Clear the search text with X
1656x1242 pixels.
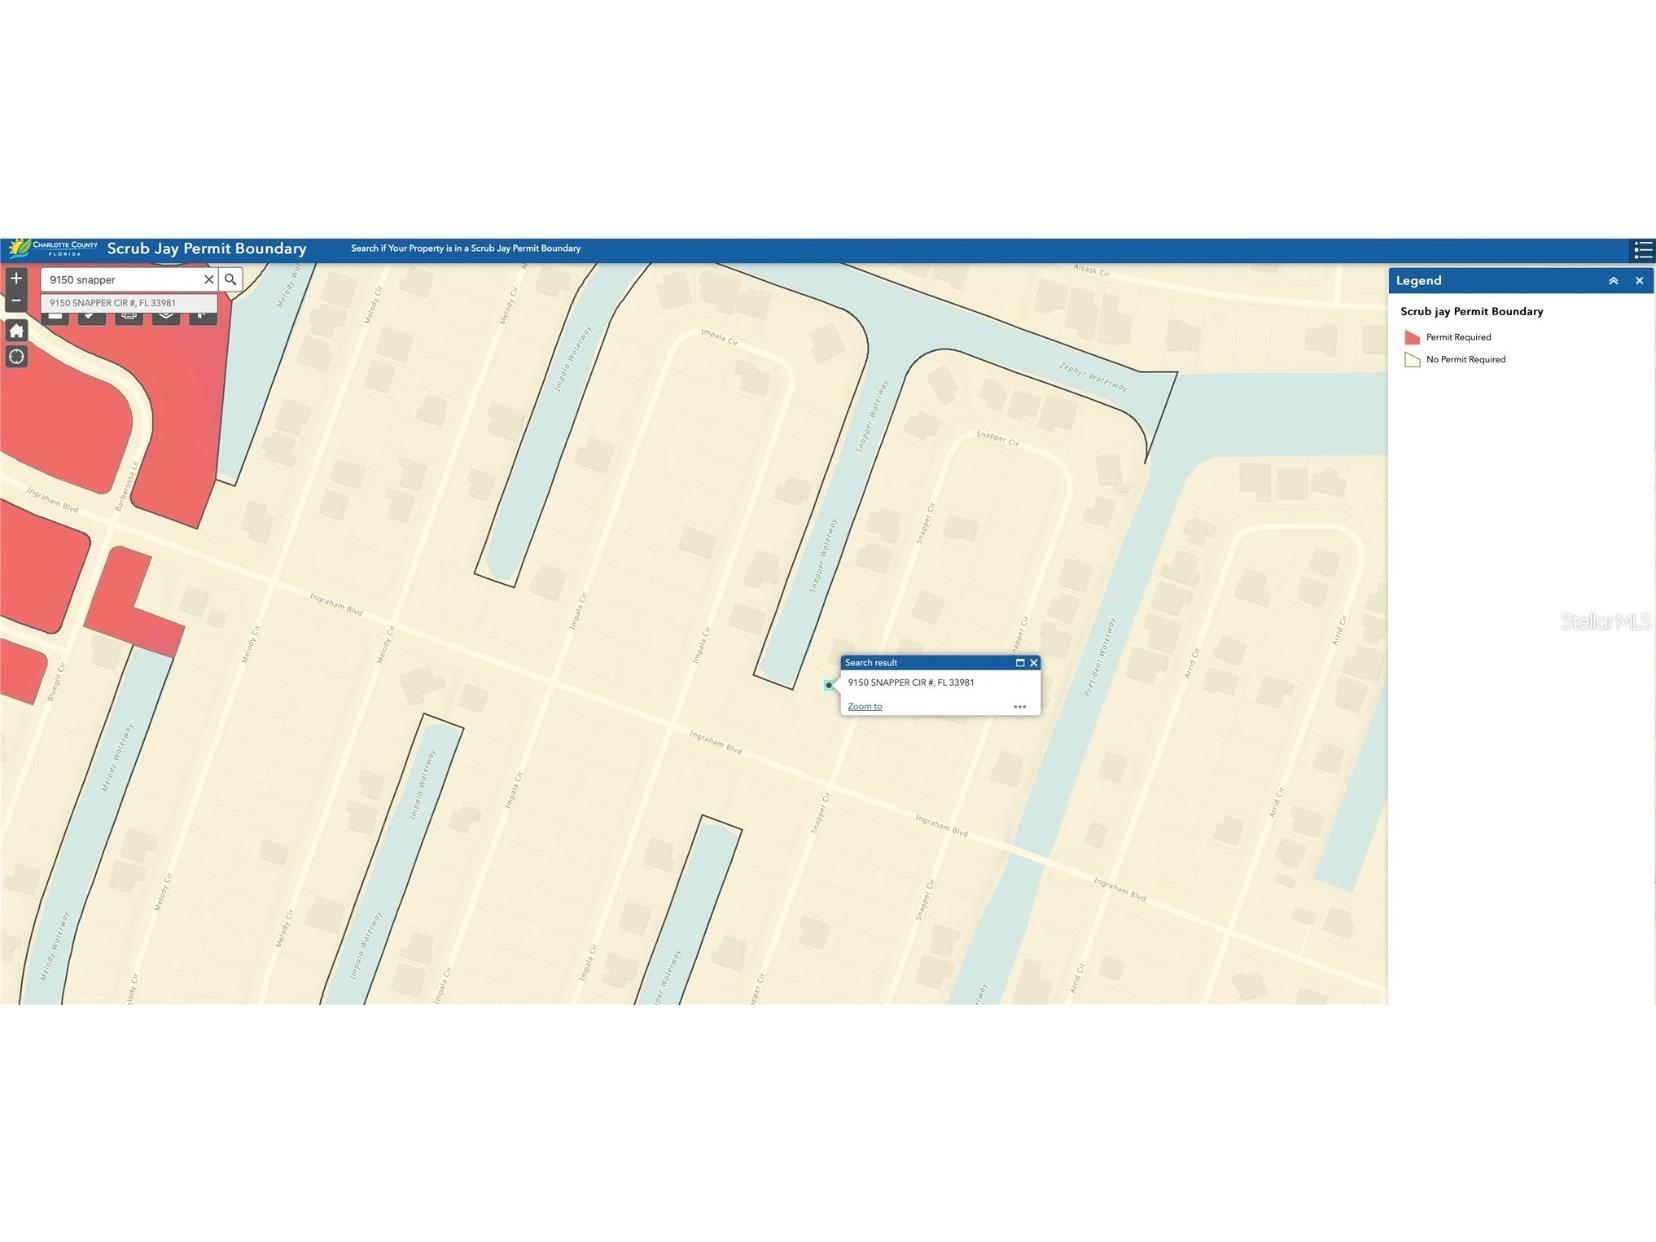pos(208,280)
